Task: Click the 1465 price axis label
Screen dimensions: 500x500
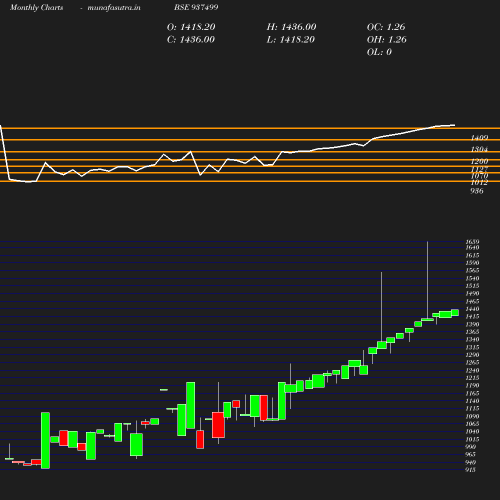Action: (x=473, y=301)
